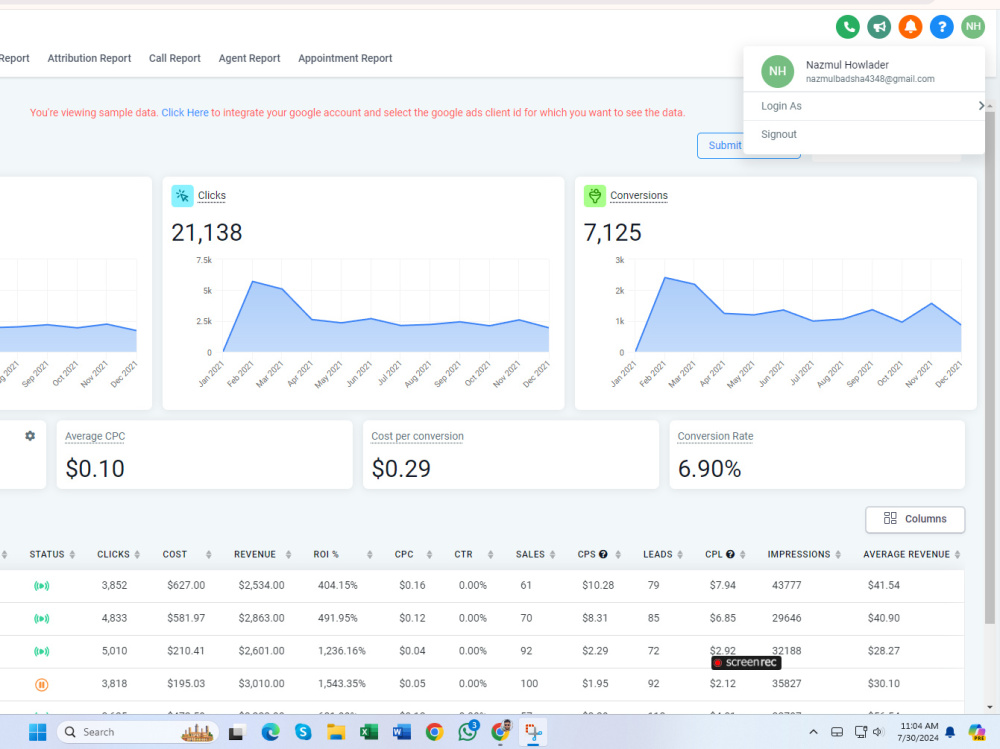The image size is (1000, 749).
Task: Open the Attribution Report tab
Action: 89,58
